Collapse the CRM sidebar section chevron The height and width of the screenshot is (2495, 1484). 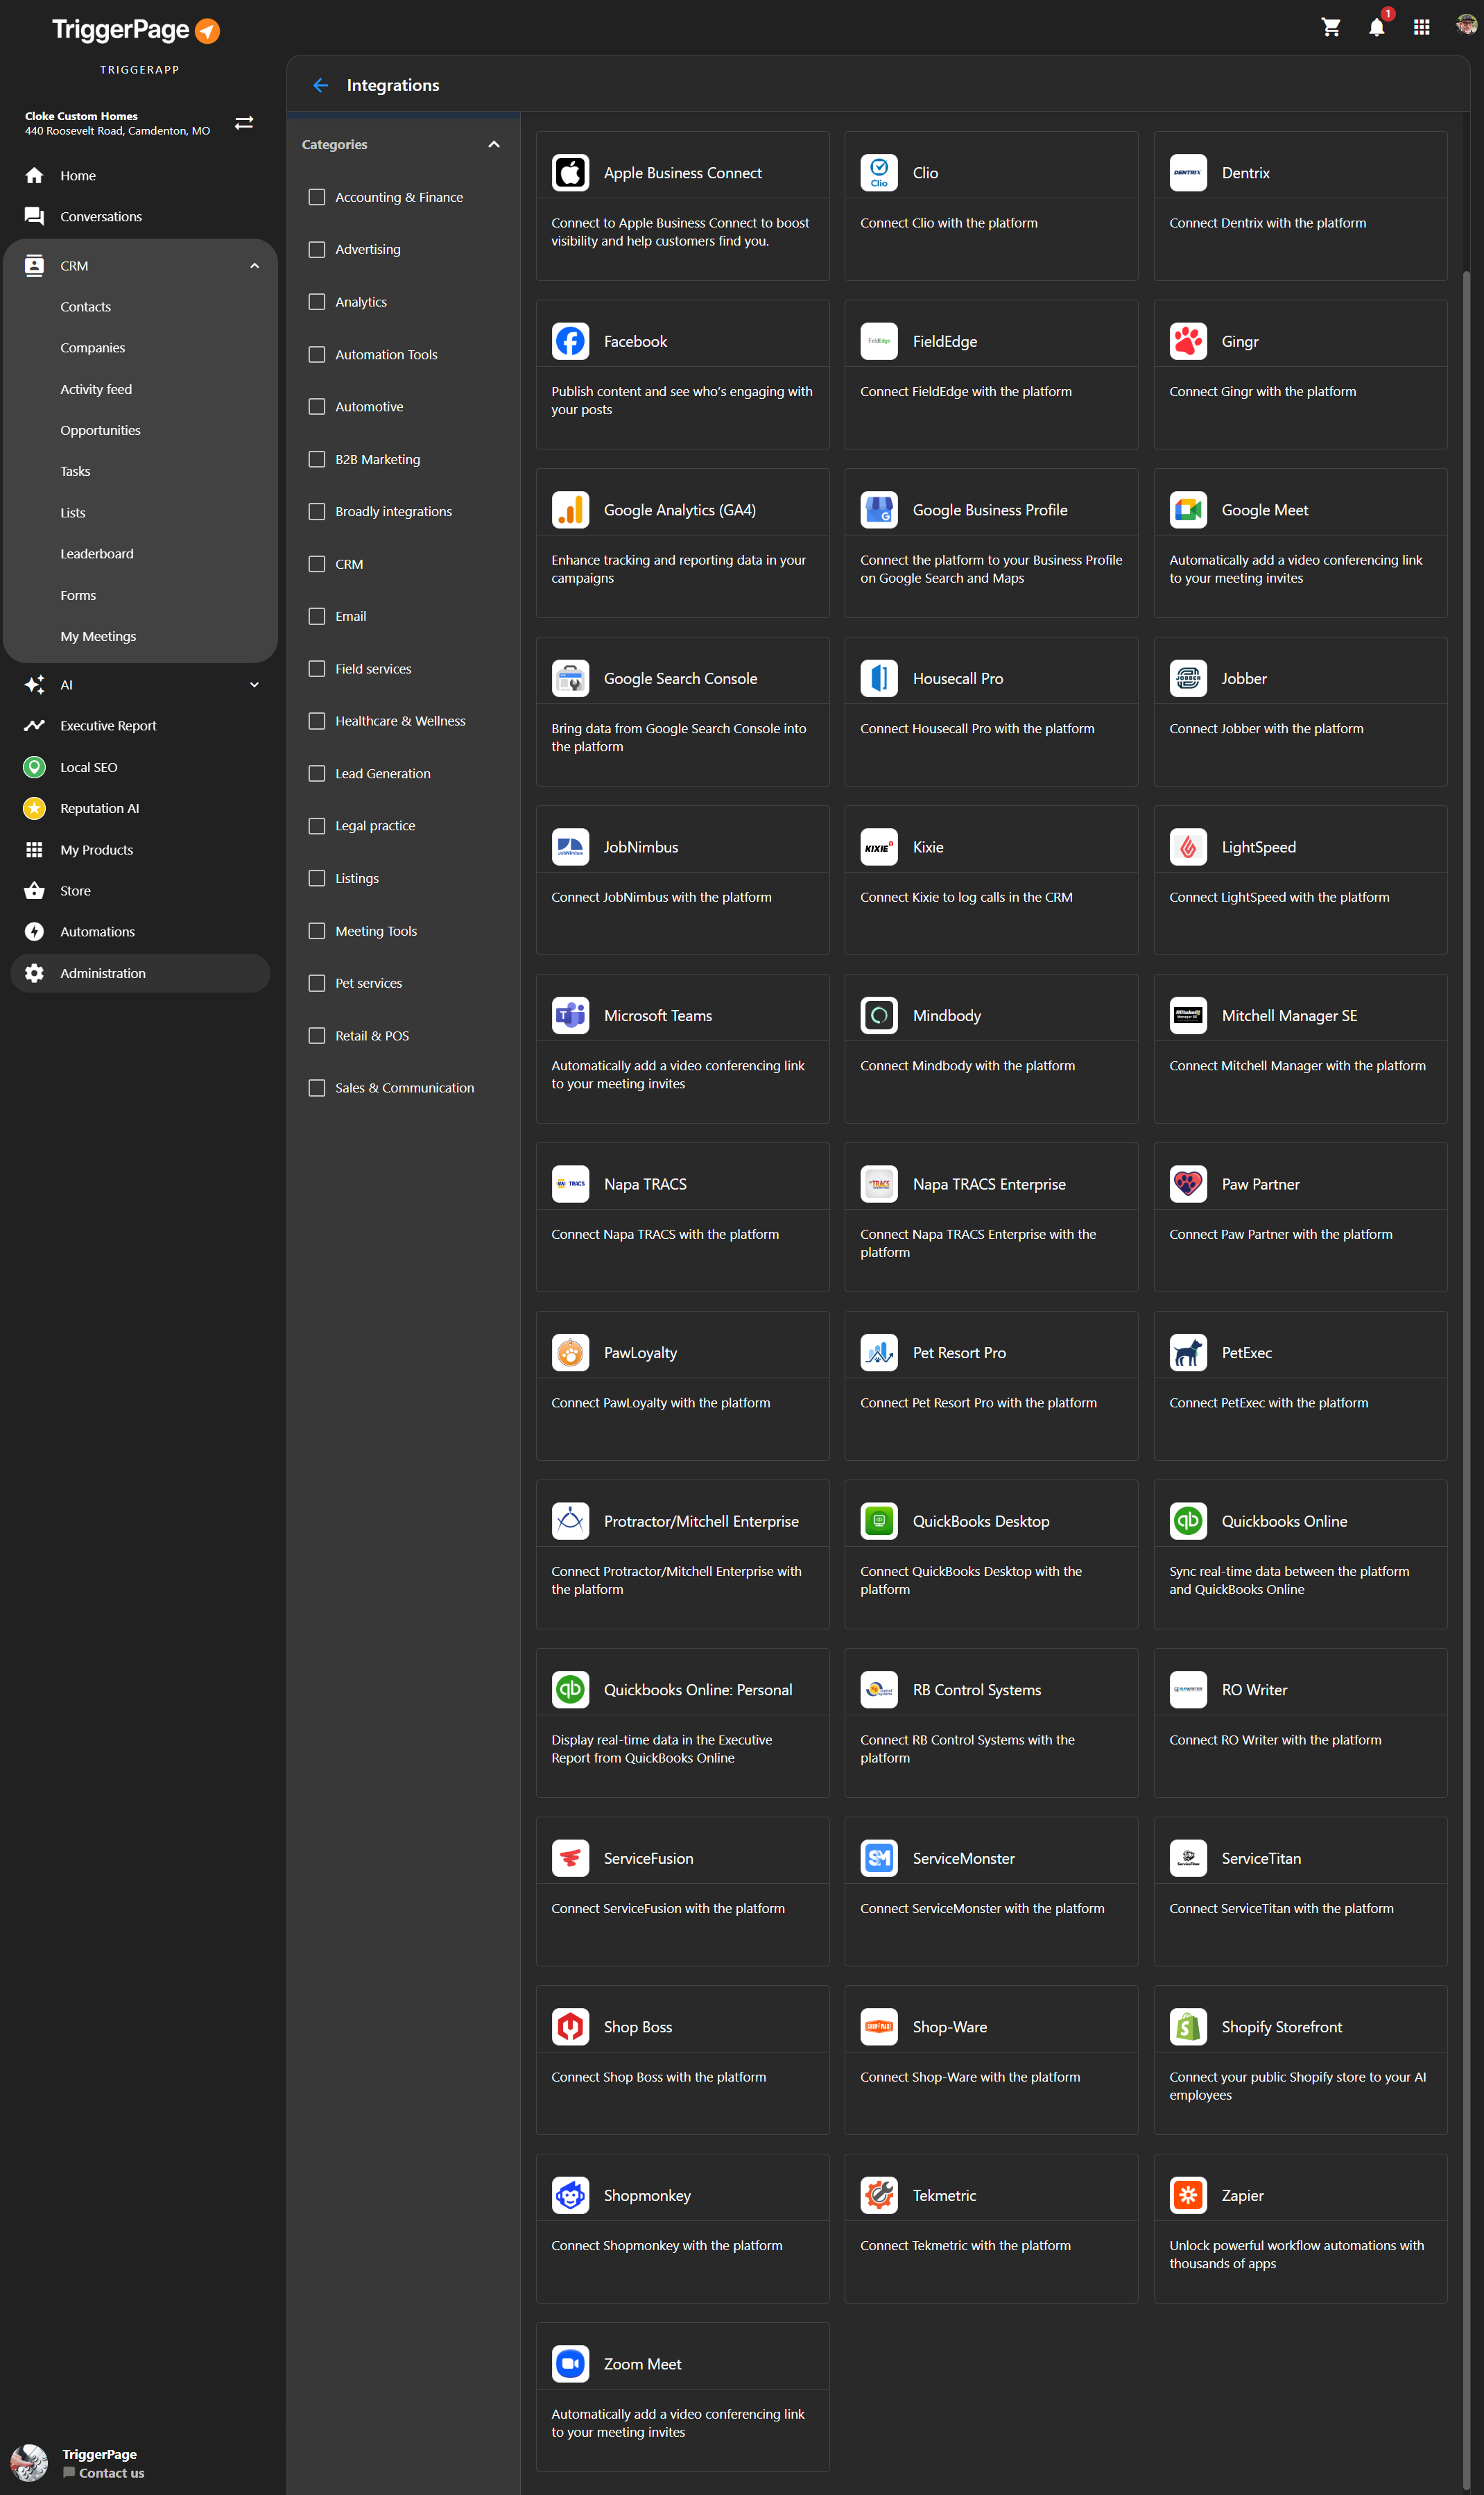[254, 266]
